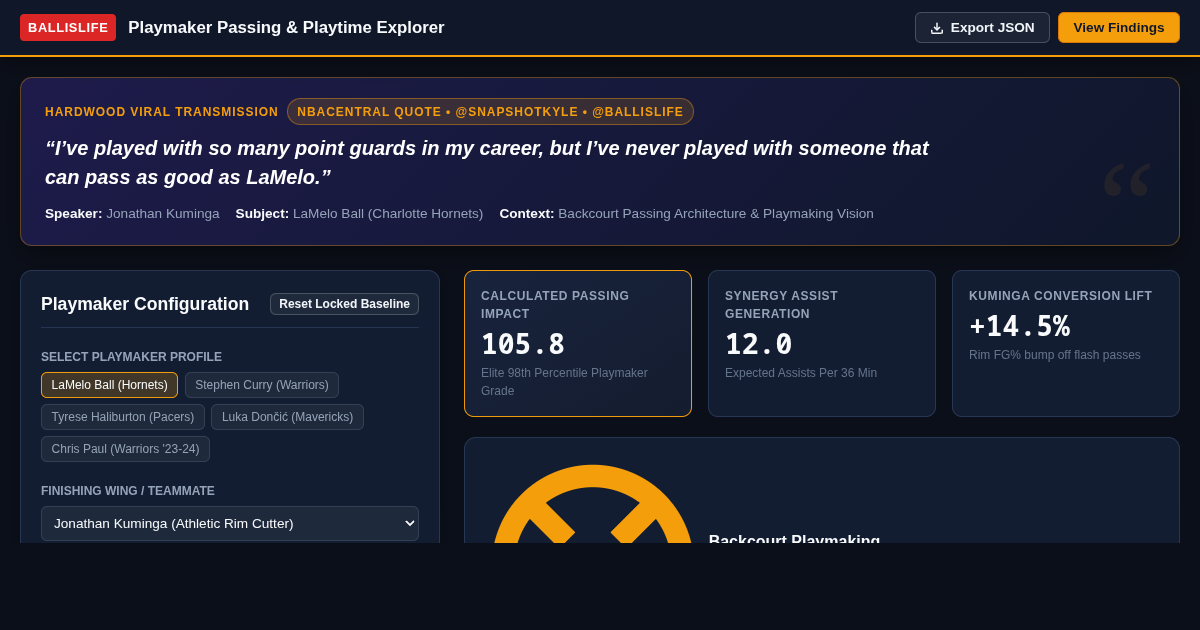
Task: Click the Playmaker Configuration heading
Action: click(x=145, y=304)
